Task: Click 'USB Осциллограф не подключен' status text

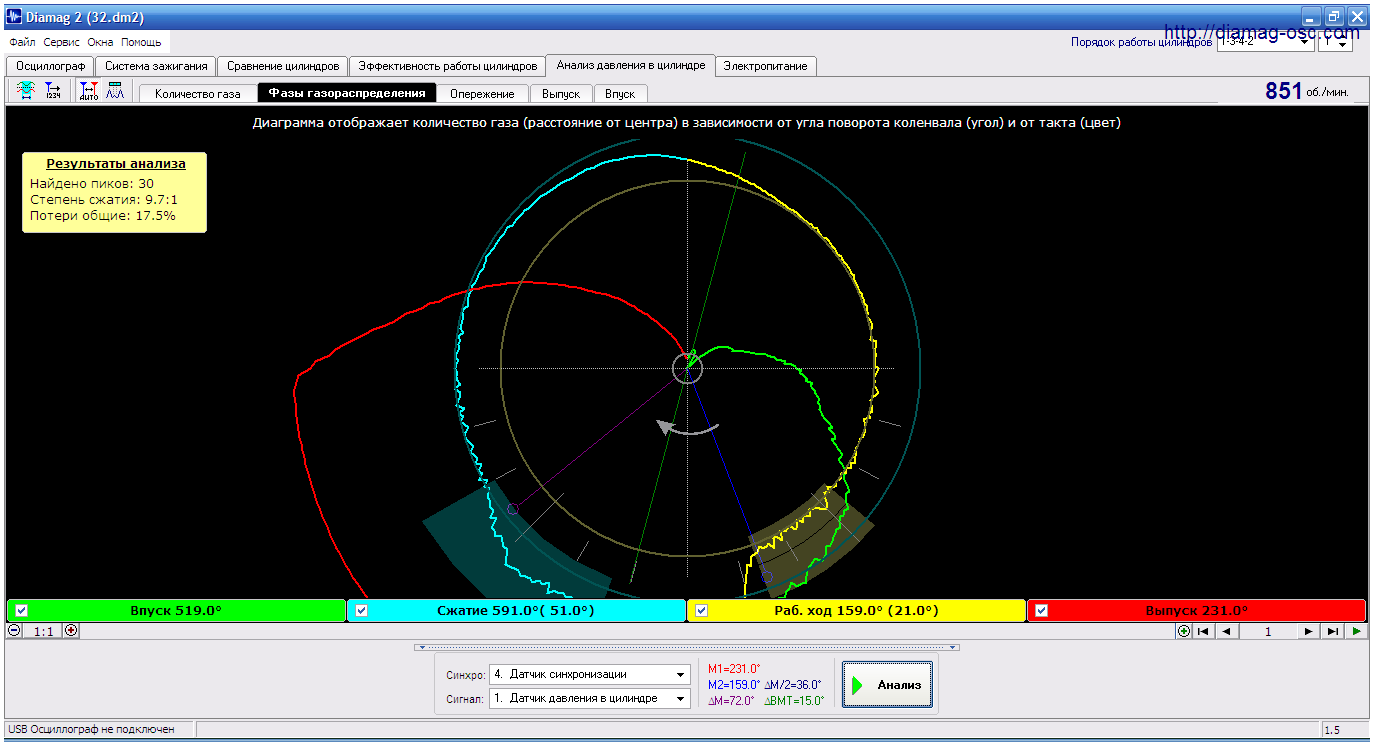Action: [x=92, y=730]
